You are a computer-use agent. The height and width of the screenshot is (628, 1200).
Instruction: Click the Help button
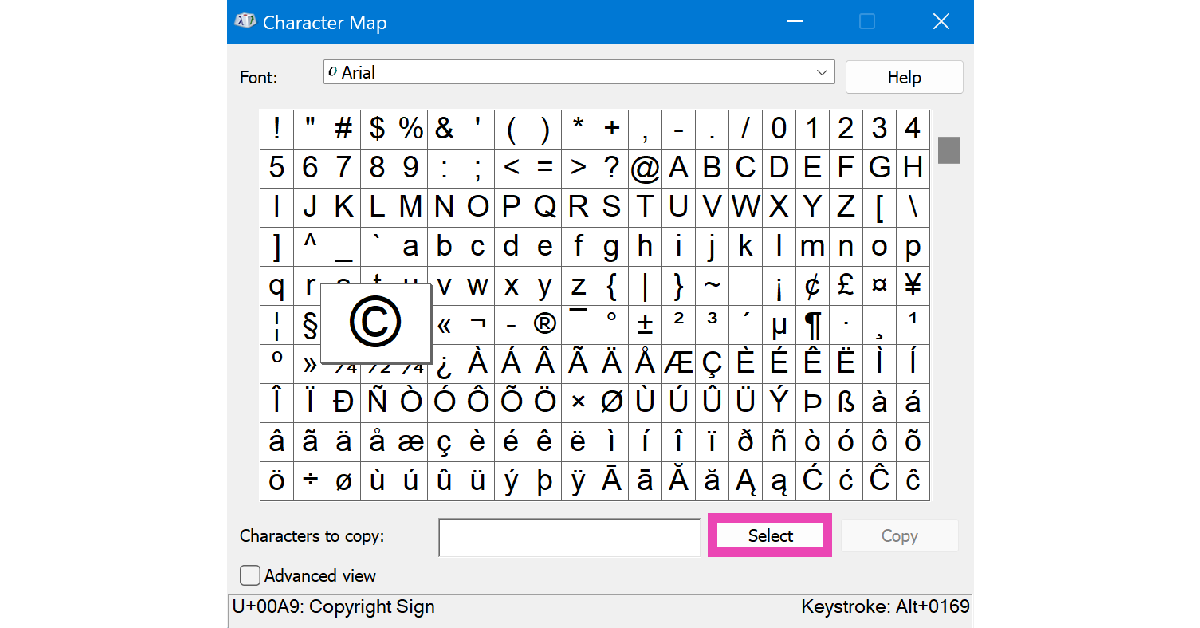(904, 77)
